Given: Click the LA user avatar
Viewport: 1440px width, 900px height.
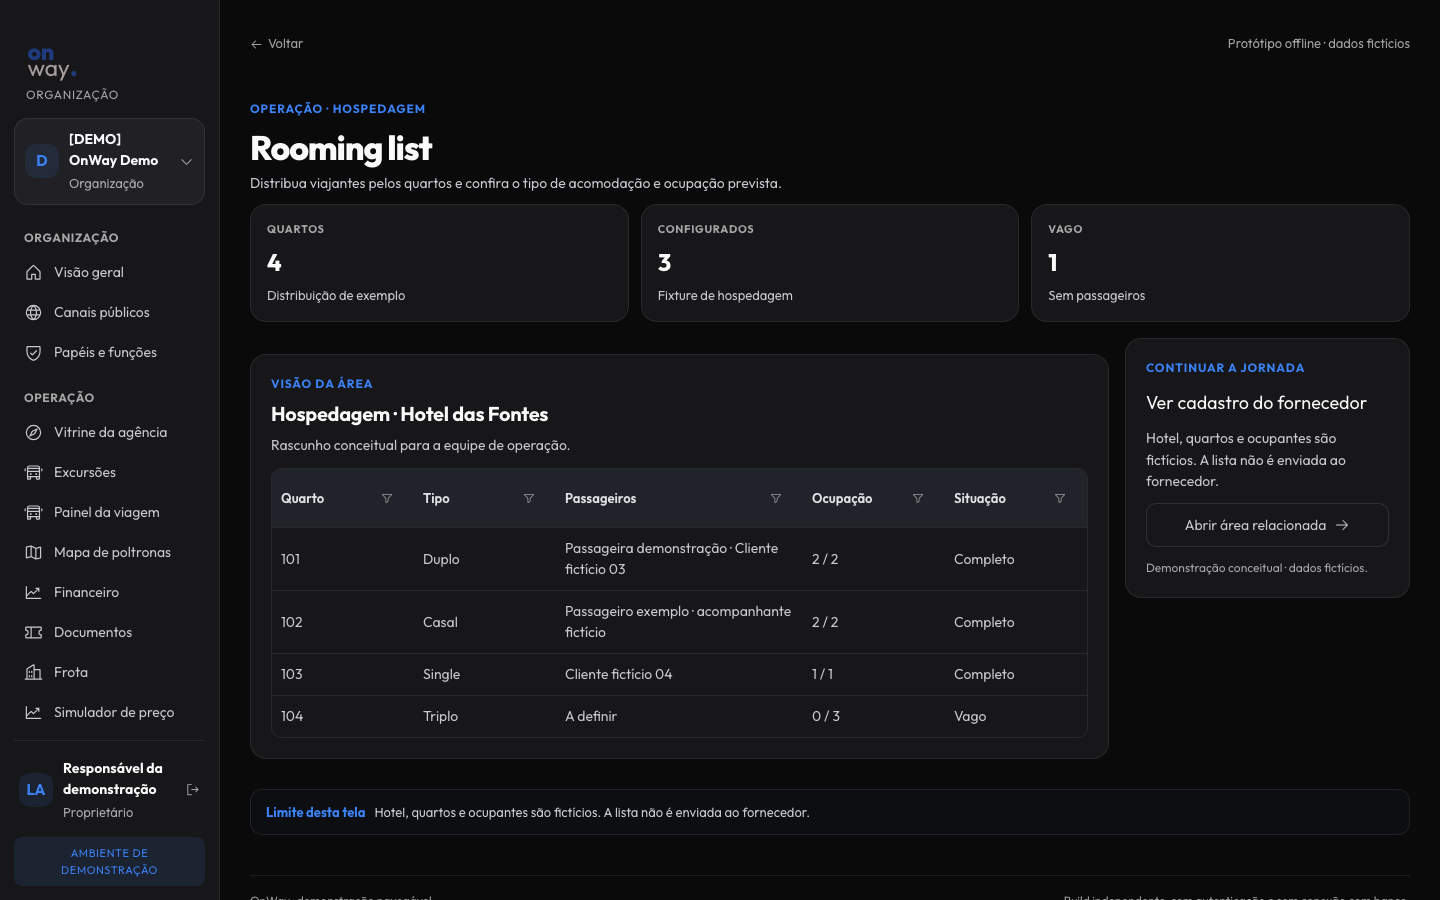Looking at the screenshot, I should [36, 790].
